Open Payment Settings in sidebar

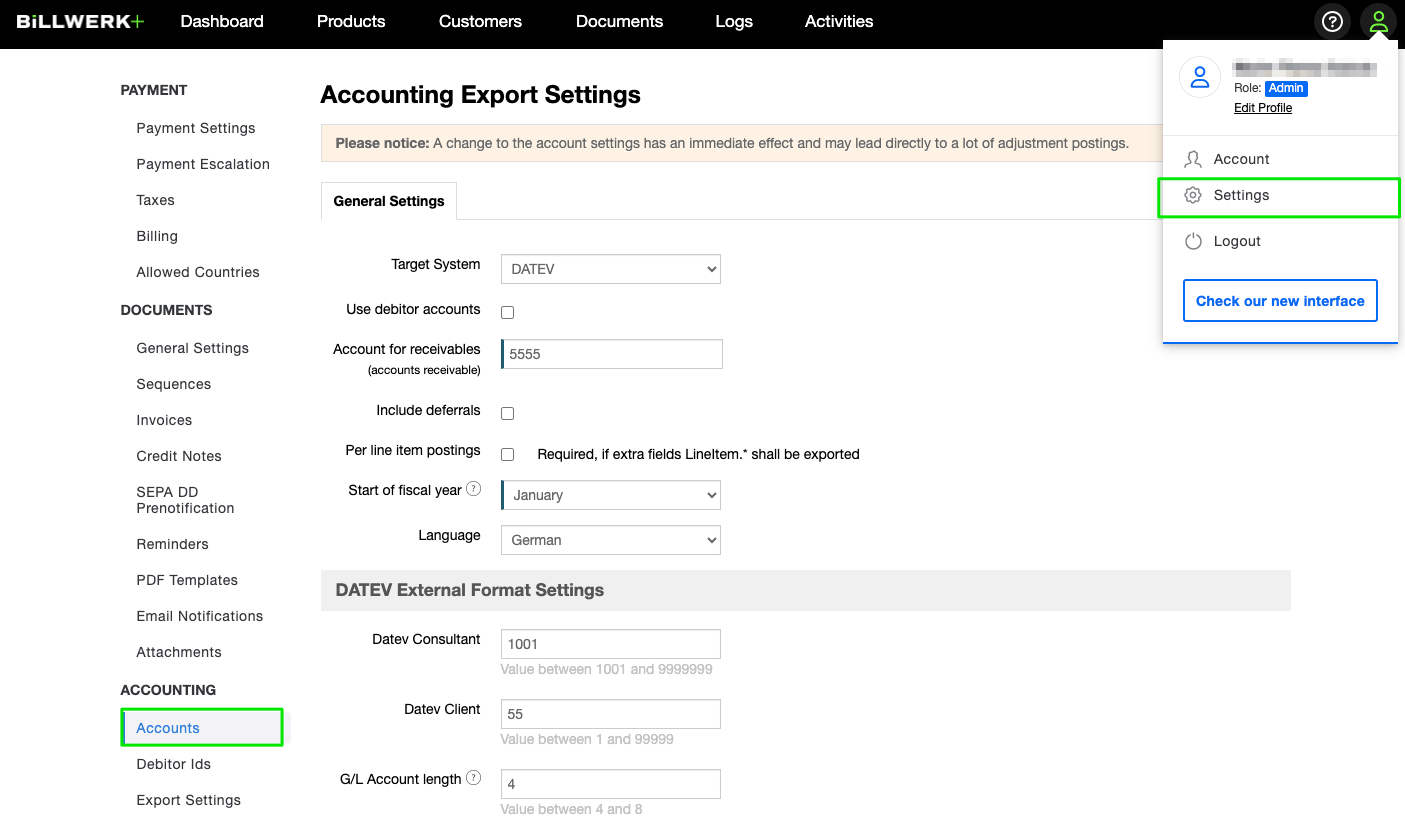click(x=196, y=128)
